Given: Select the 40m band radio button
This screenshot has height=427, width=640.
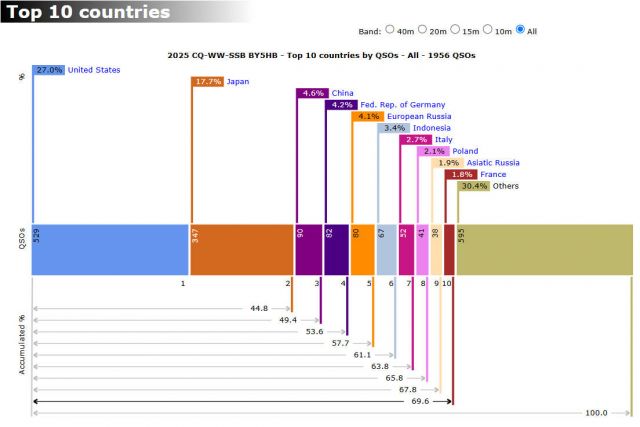Looking at the screenshot, I should [390, 30].
